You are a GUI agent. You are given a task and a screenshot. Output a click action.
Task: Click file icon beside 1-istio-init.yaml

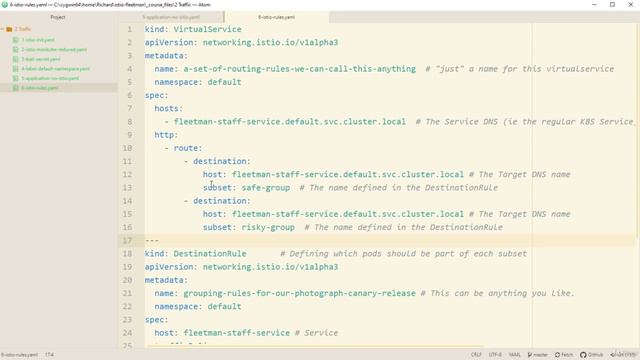[x=16, y=40]
